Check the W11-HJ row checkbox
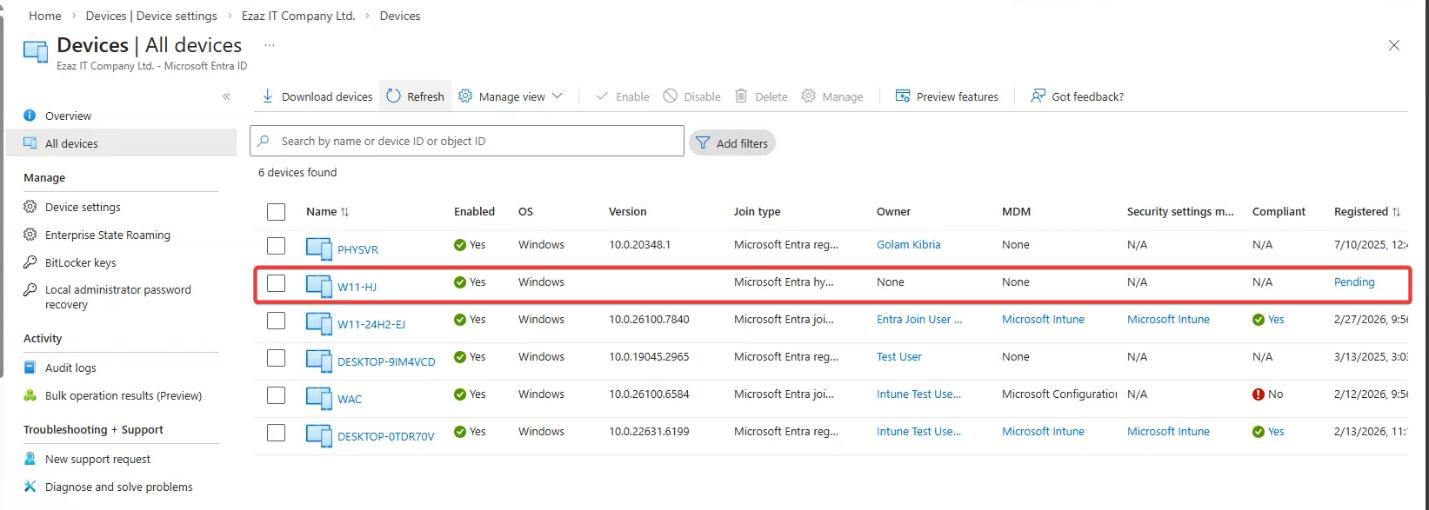The height and width of the screenshot is (510, 1429). pos(276,283)
